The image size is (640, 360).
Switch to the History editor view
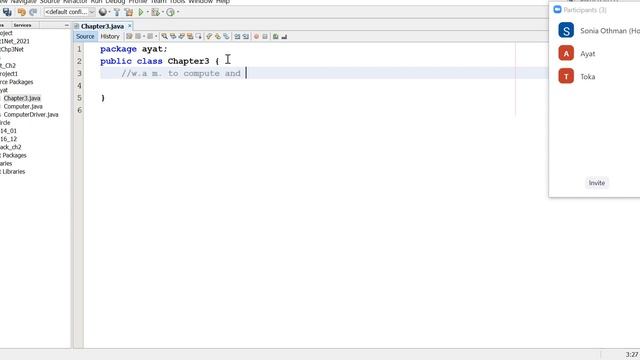pos(110,36)
